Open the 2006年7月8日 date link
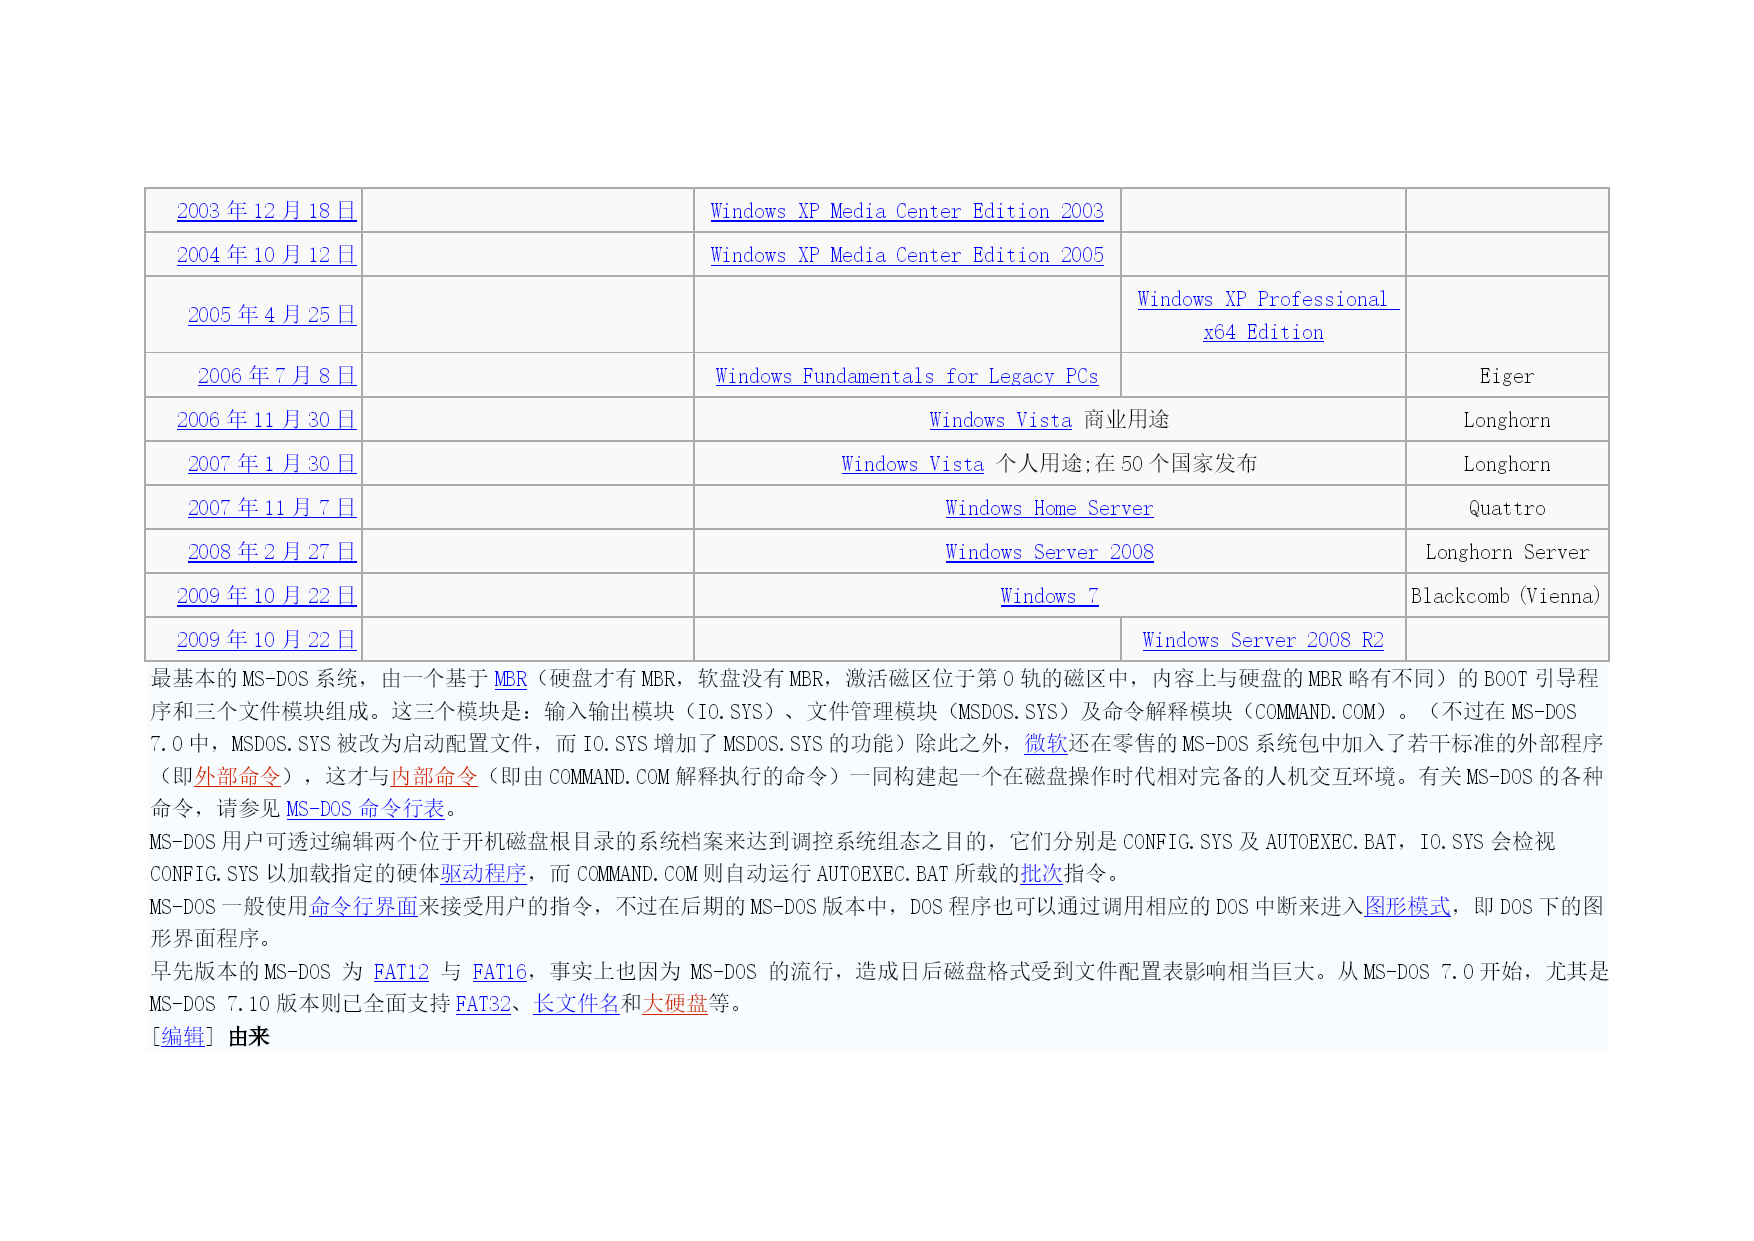 (x=277, y=376)
